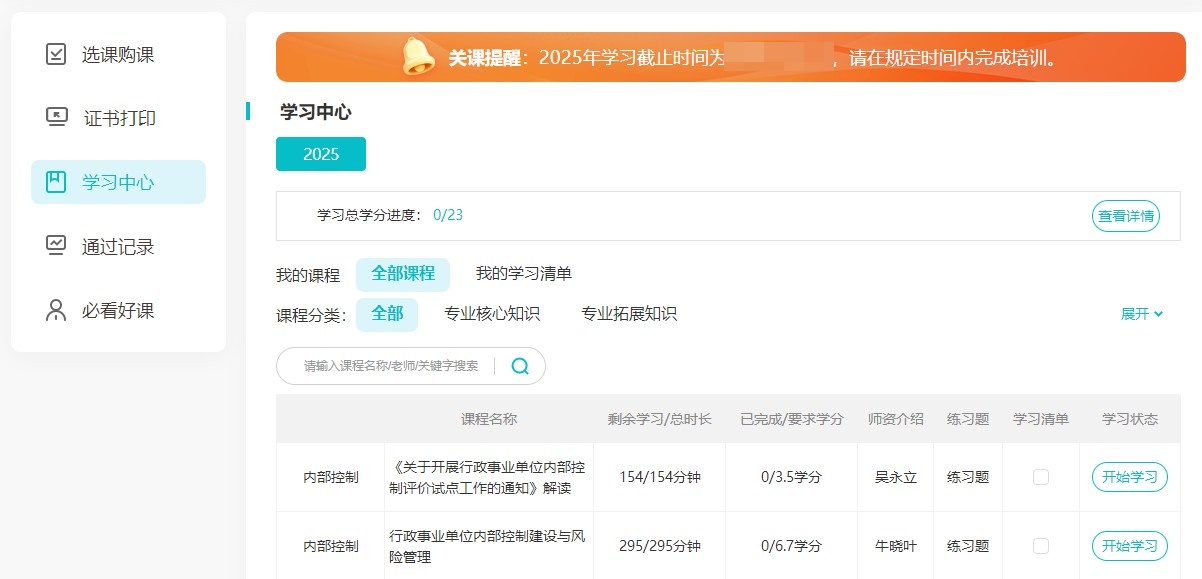1202x579 pixels.
Task: Select the 2025 year tab
Action: coord(321,154)
